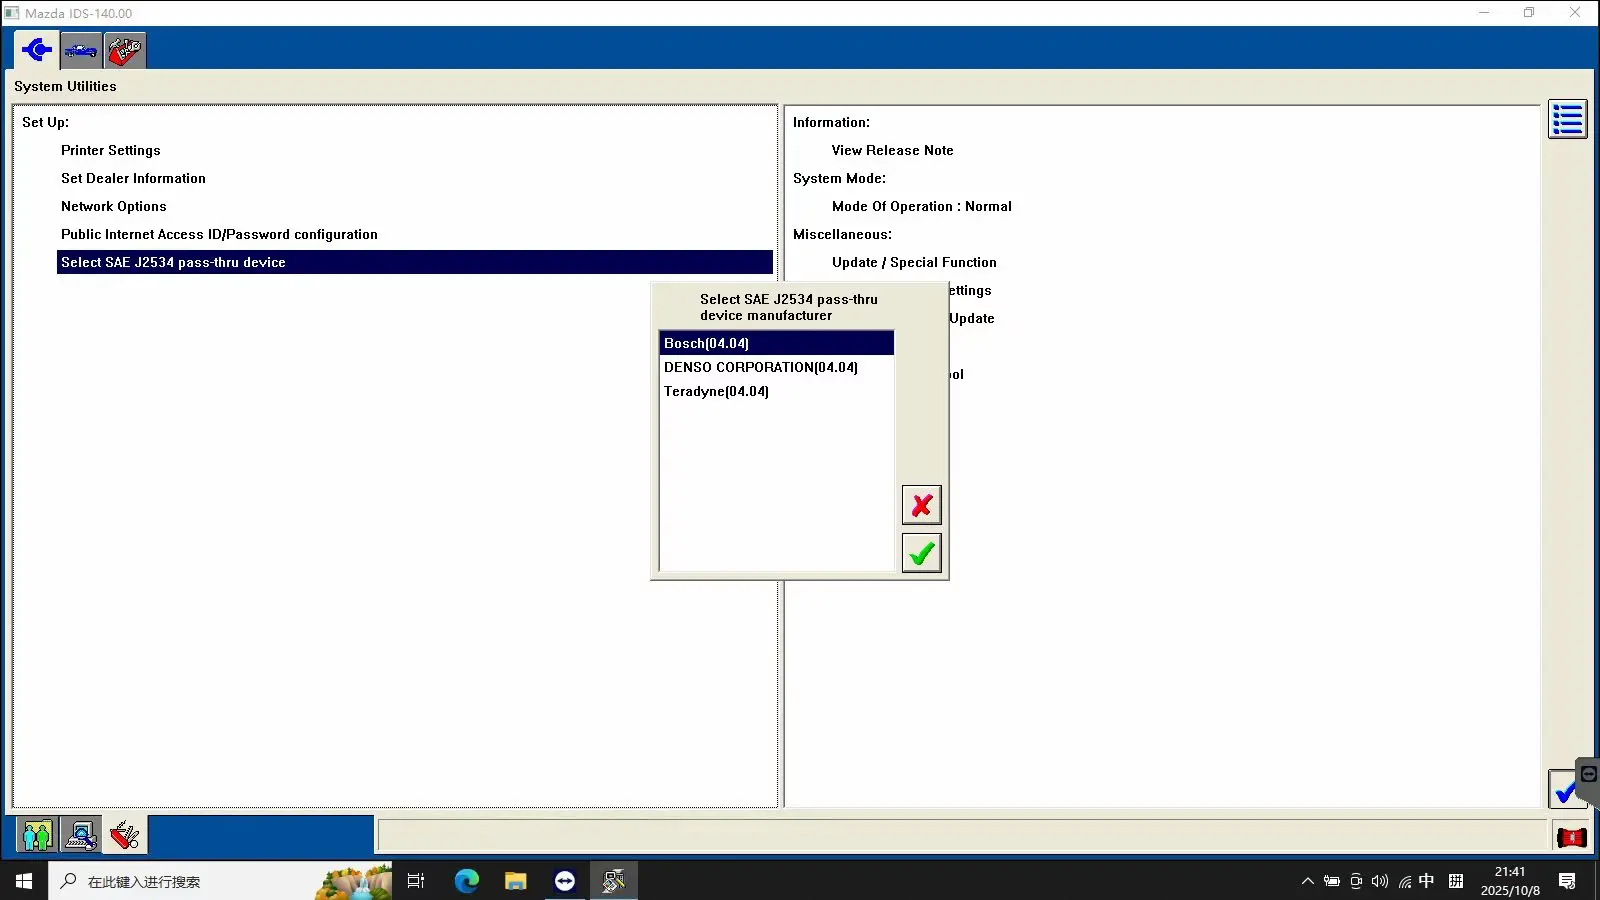The width and height of the screenshot is (1600, 900).
Task: Choose DENSO CORPORATION(04.04) device manufacturer
Action: pyautogui.click(x=760, y=367)
